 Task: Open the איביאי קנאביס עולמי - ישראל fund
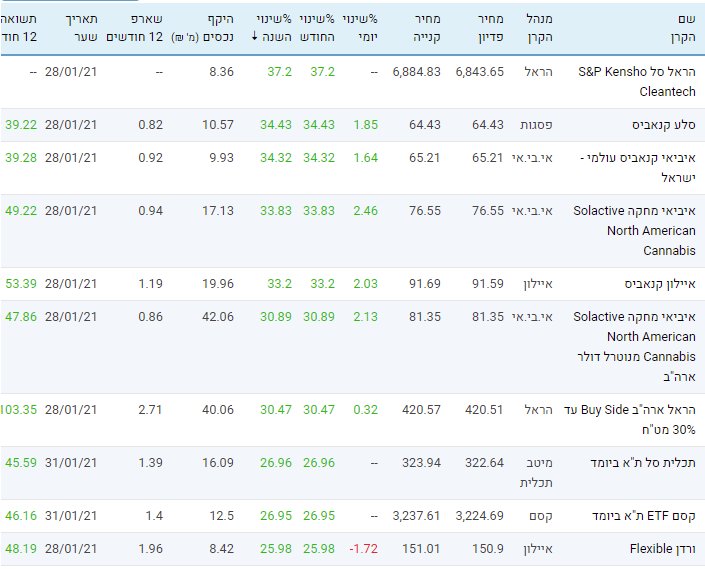coord(638,168)
